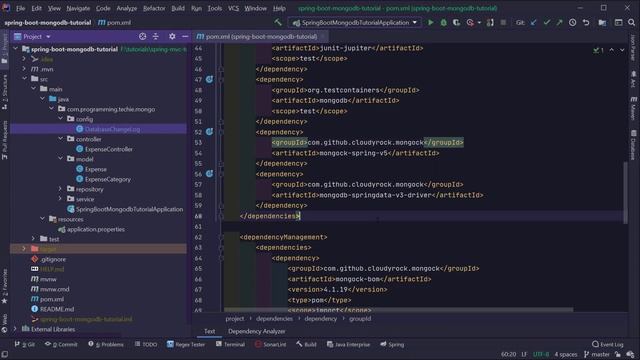640x360 pixels.
Task: Click the Build Project hammer icon
Action: point(278,22)
